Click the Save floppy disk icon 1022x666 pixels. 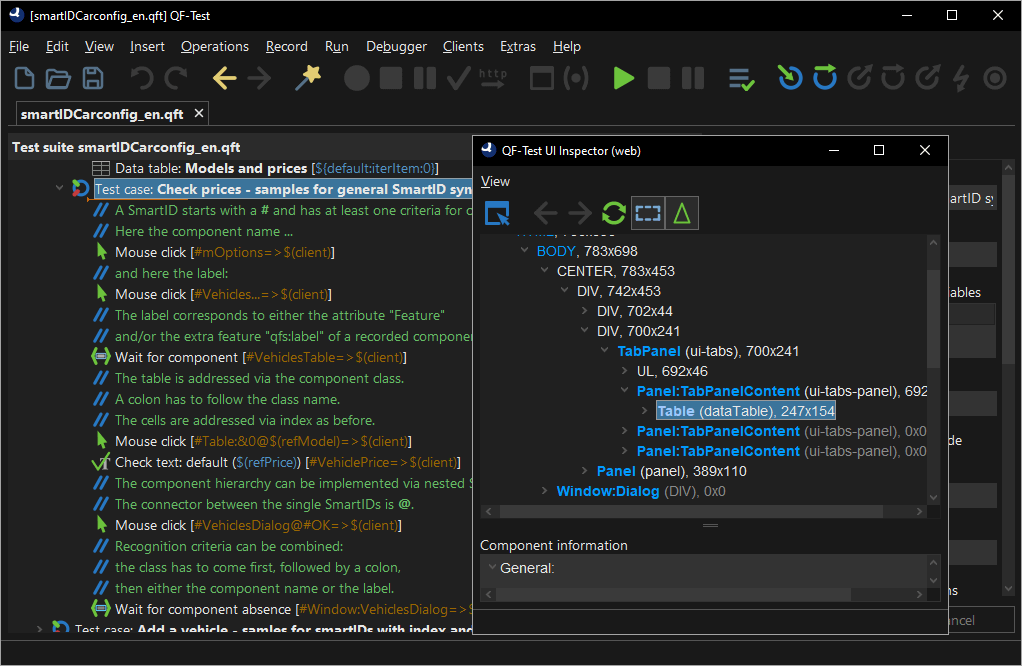[93, 78]
